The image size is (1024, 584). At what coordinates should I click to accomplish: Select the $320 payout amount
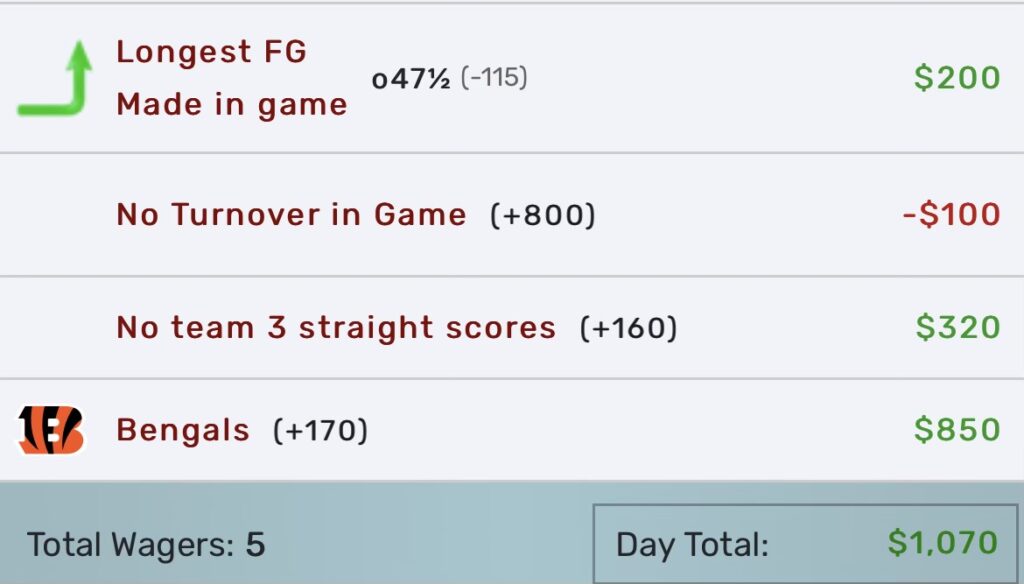(957, 327)
